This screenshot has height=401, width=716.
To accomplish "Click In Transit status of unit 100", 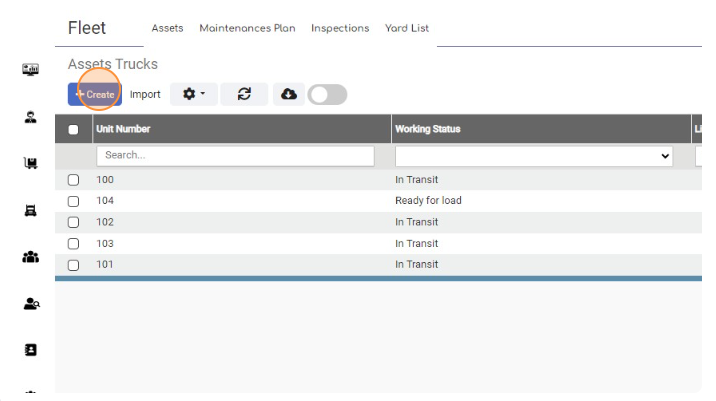I will point(416,179).
